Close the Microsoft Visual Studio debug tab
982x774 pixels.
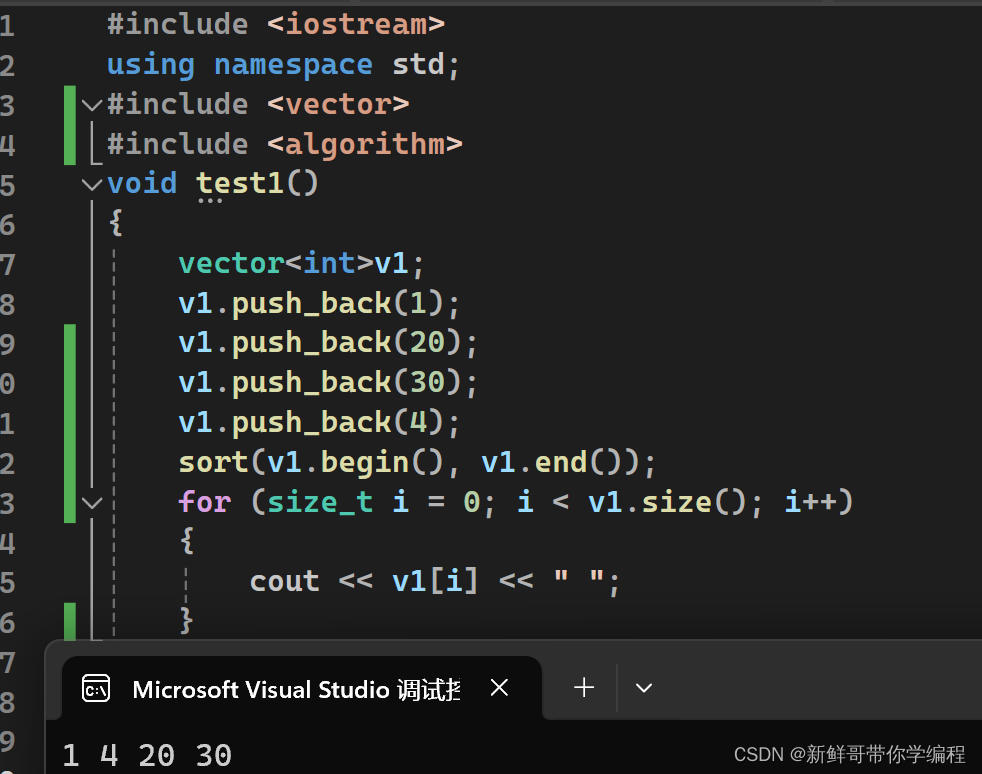(499, 688)
